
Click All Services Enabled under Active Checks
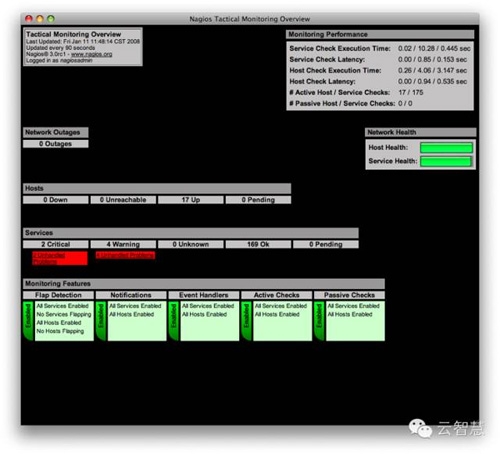(x=281, y=306)
